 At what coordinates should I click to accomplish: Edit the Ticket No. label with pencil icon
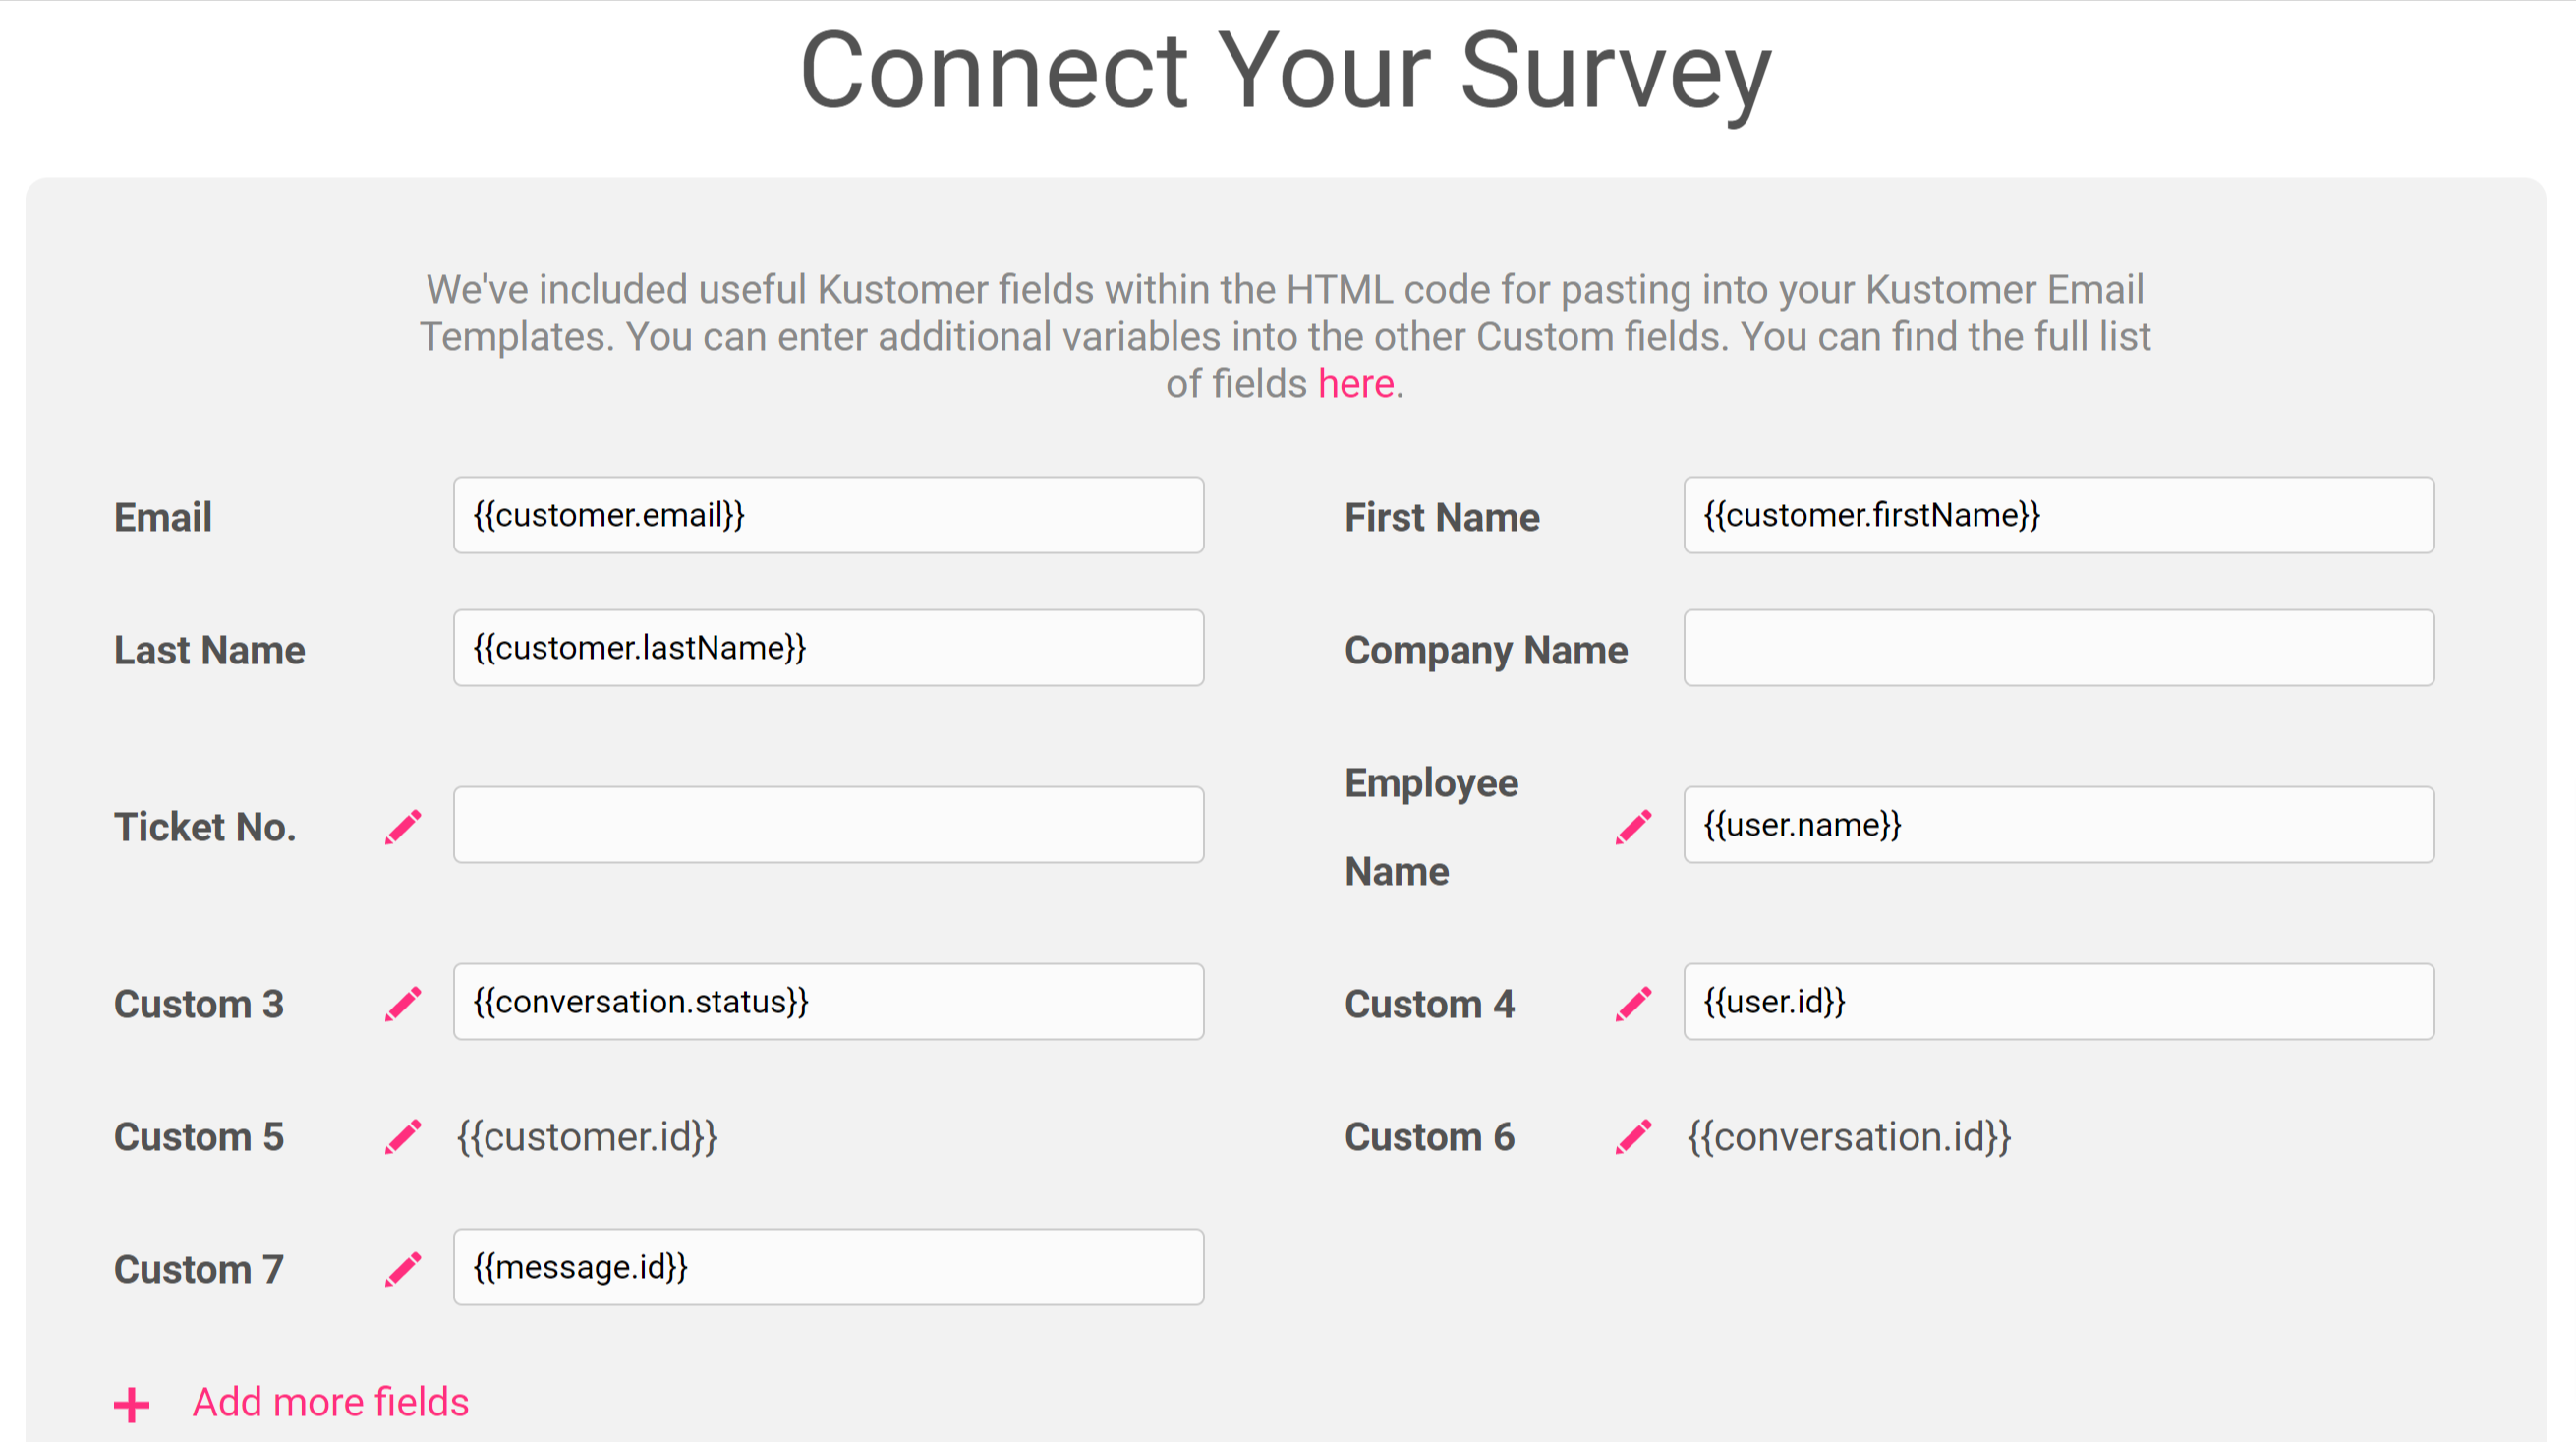point(403,827)
